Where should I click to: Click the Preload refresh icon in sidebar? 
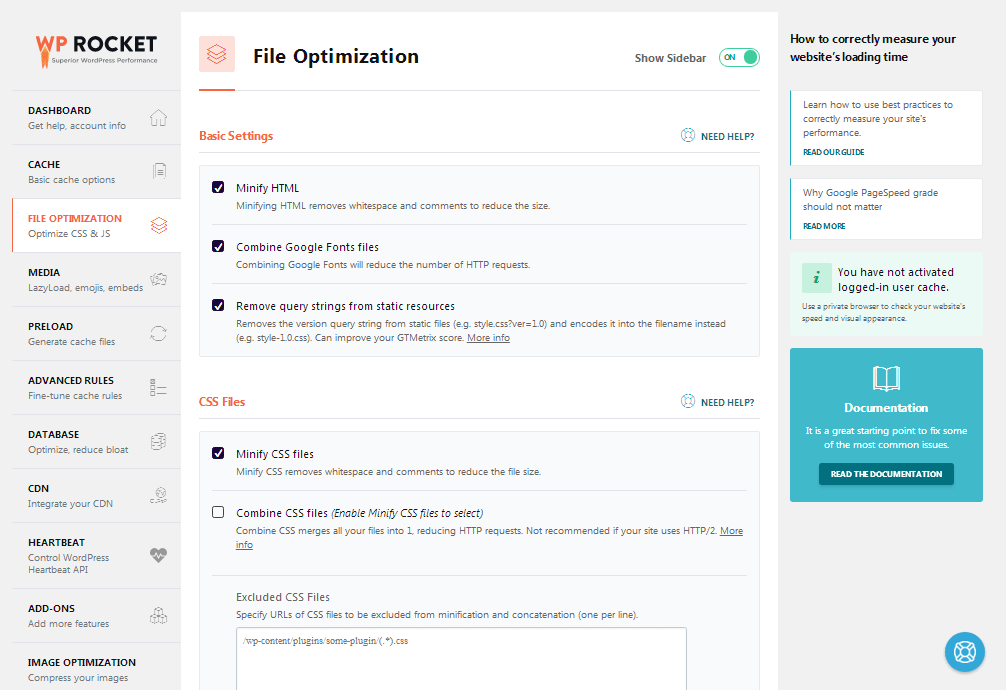tap(158, 333)
